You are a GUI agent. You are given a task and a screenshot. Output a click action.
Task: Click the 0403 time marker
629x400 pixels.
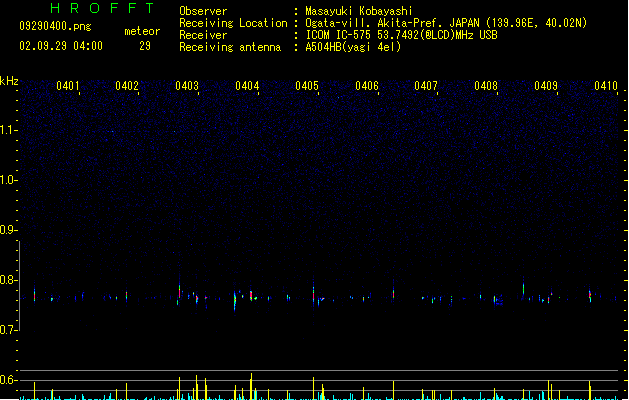187,86
